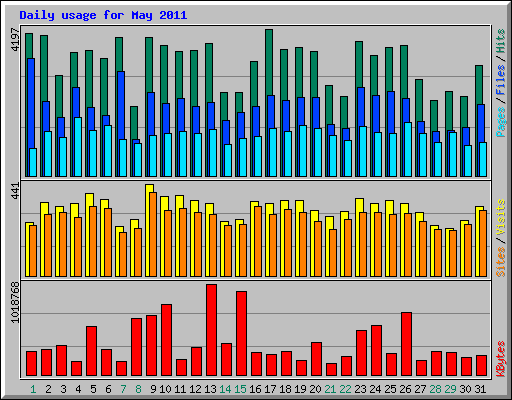Select day 21 on the x-axis
Viewport: 512px width, 400px height.
(x=330, y=389)
